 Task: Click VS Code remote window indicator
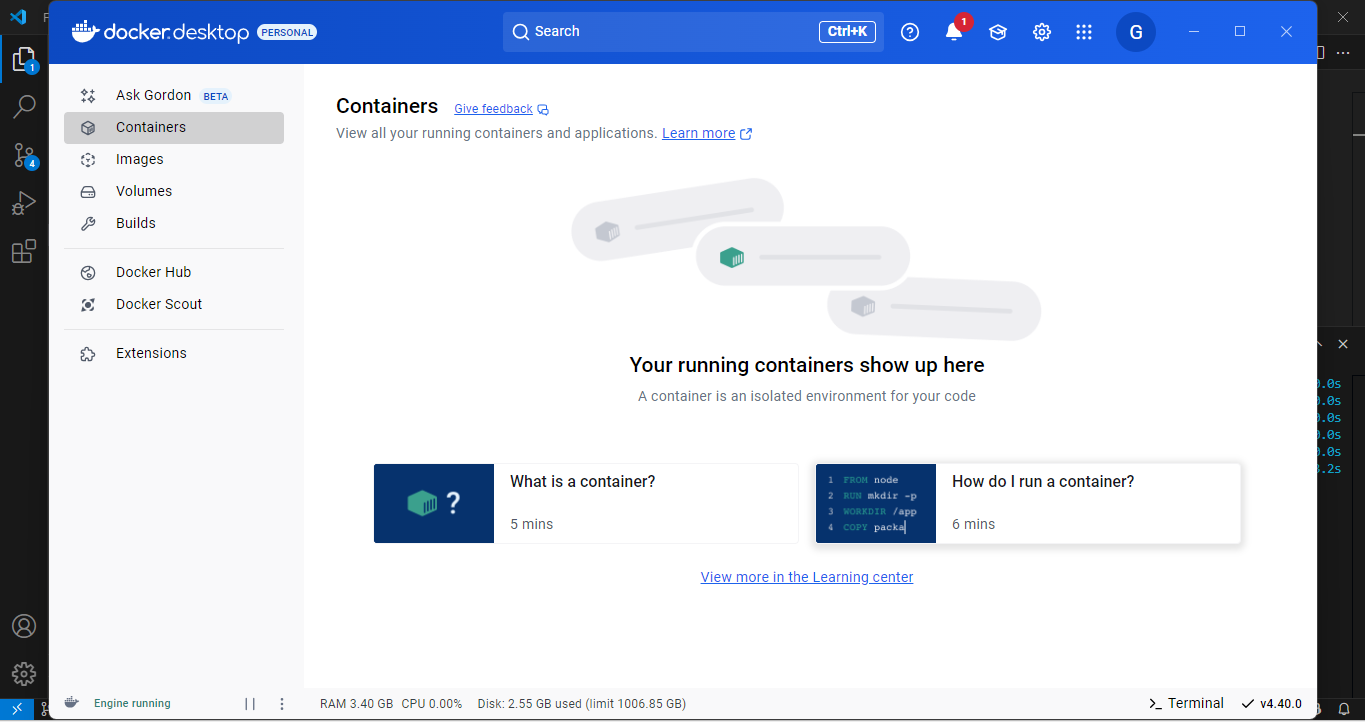17,710
